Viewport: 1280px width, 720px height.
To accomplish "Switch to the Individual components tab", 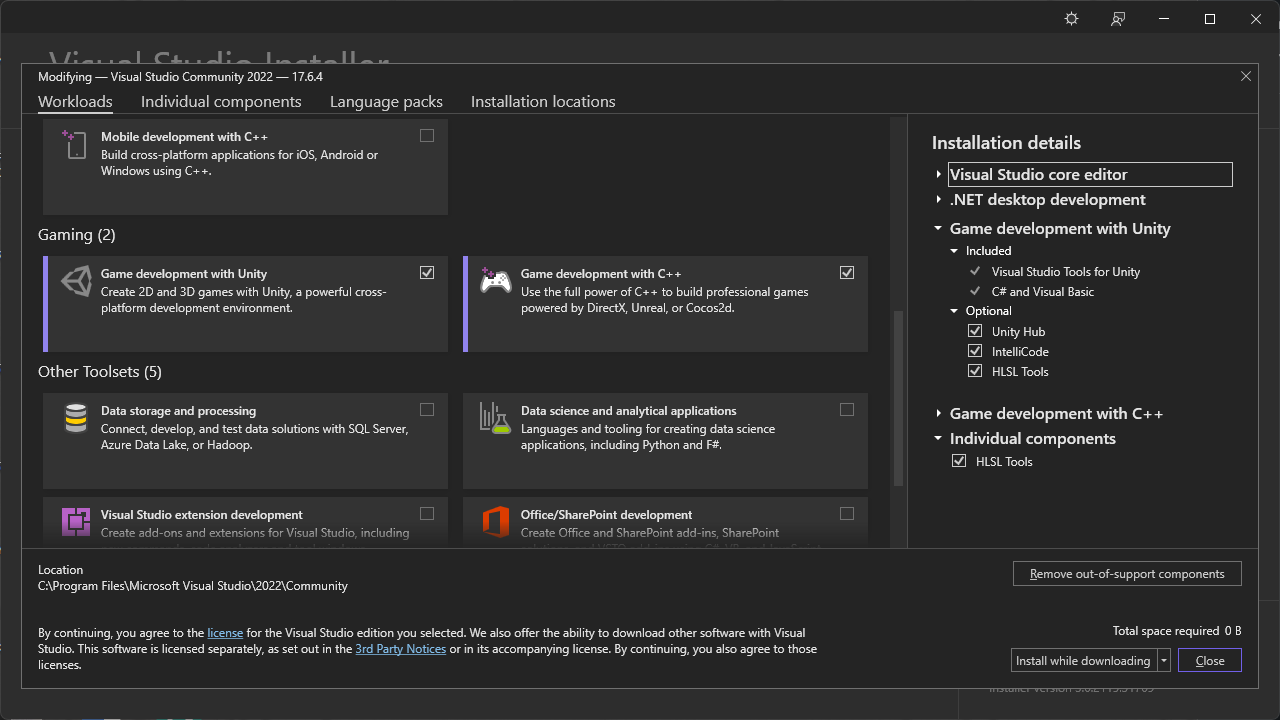I will (221, 102).
